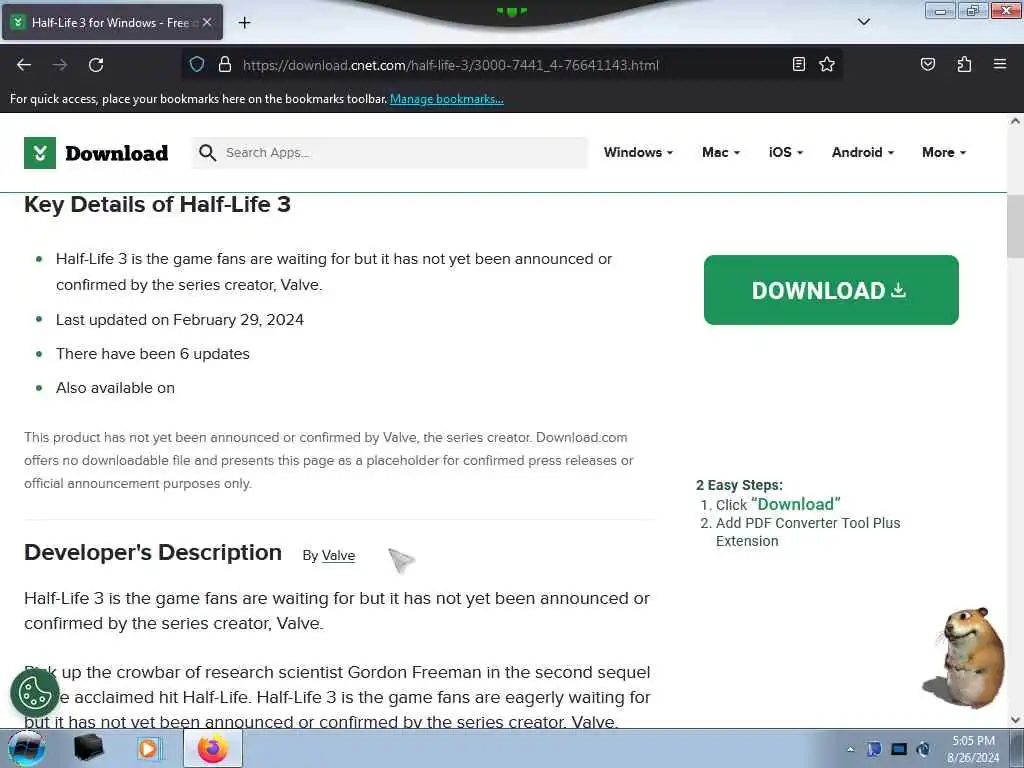This screenshot has height=768, width=1024.
Task: Click the browser forward arrow
Action: (x=60, y=65)
